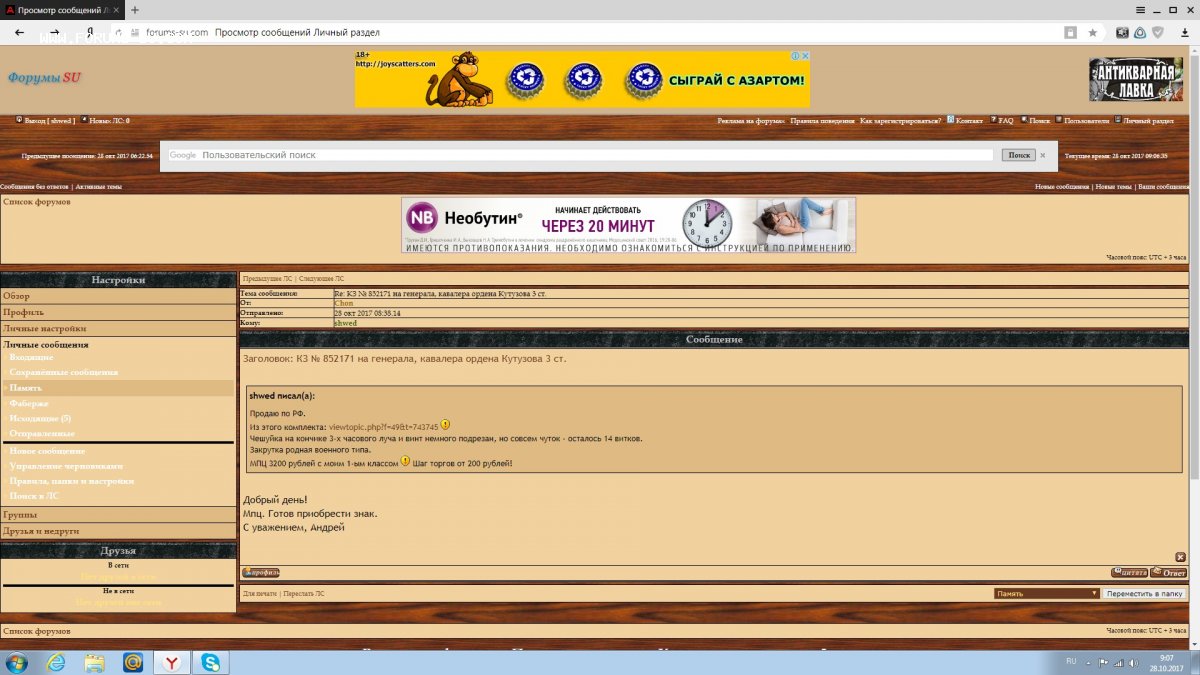Click the Google custom search field

click(595, 155)
